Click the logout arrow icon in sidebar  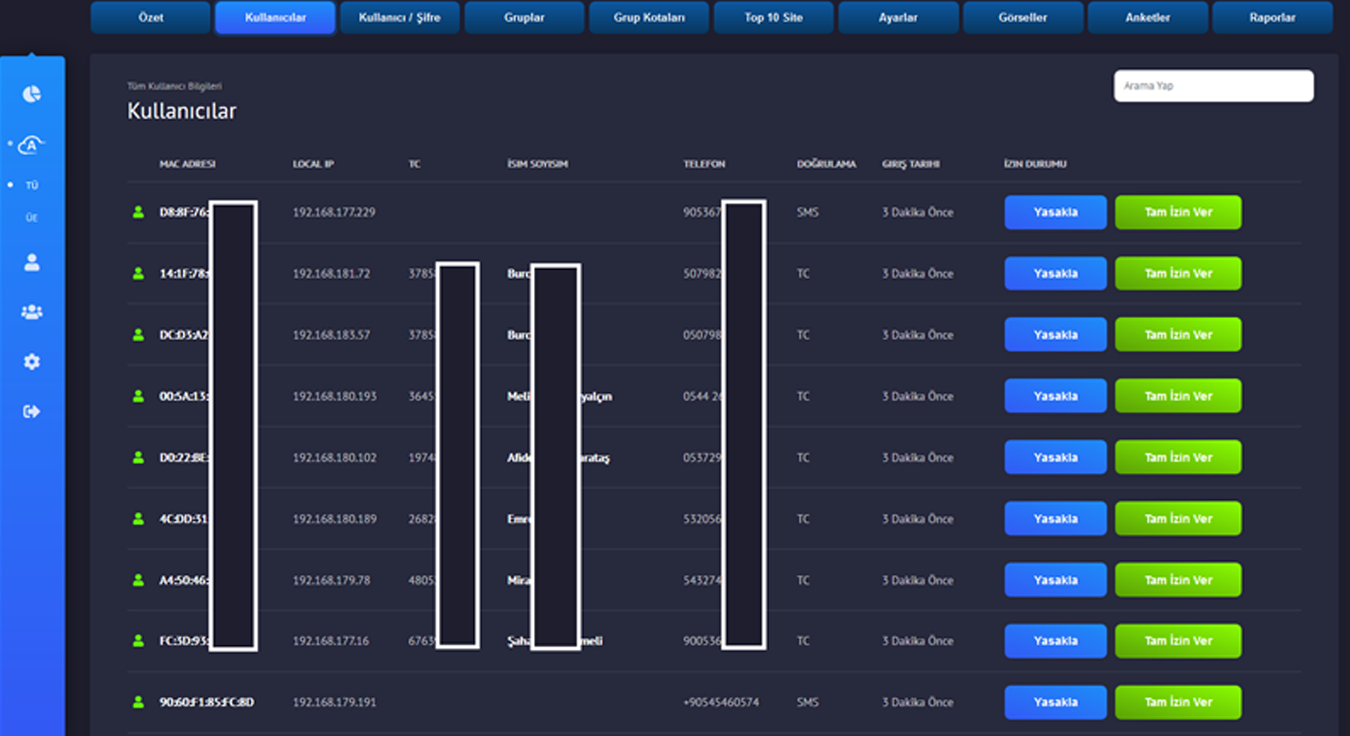pyautogui.click(x=32, y=411)
